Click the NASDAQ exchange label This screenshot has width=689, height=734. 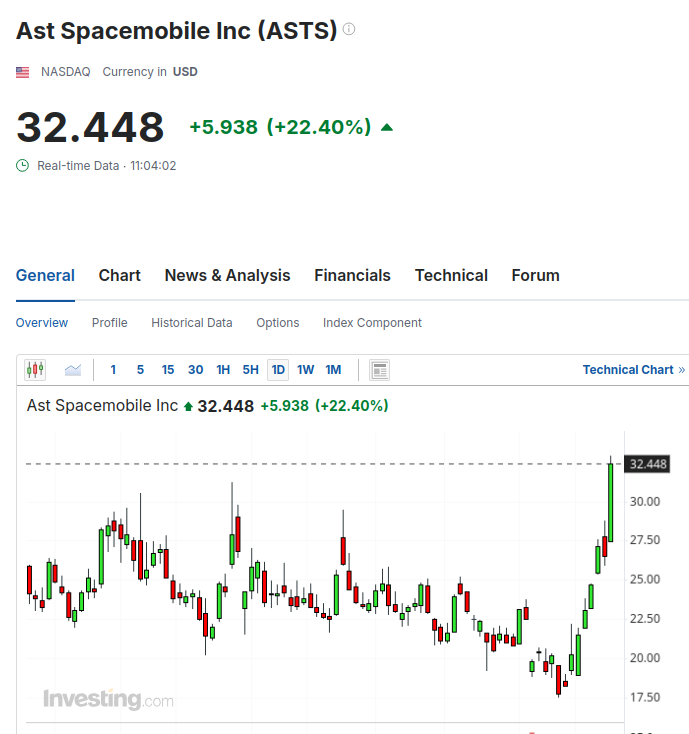[x=66, y=72]
